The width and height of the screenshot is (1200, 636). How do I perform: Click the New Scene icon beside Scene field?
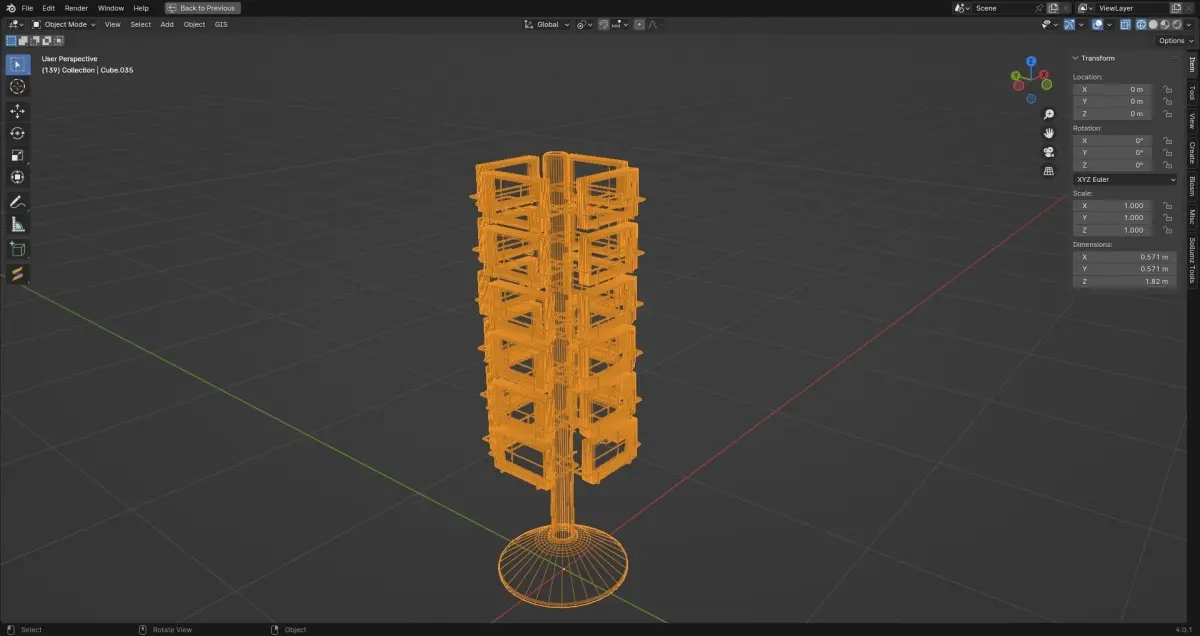[x=1052, y=8]
